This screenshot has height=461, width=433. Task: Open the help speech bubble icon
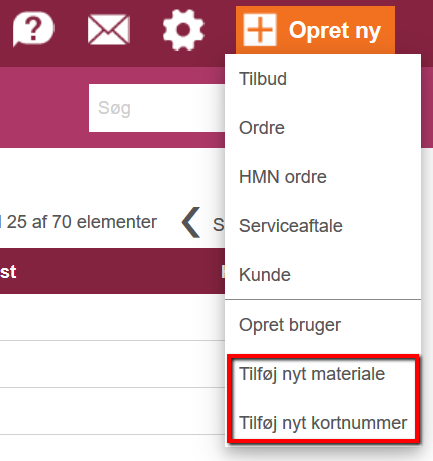(33, 29)
